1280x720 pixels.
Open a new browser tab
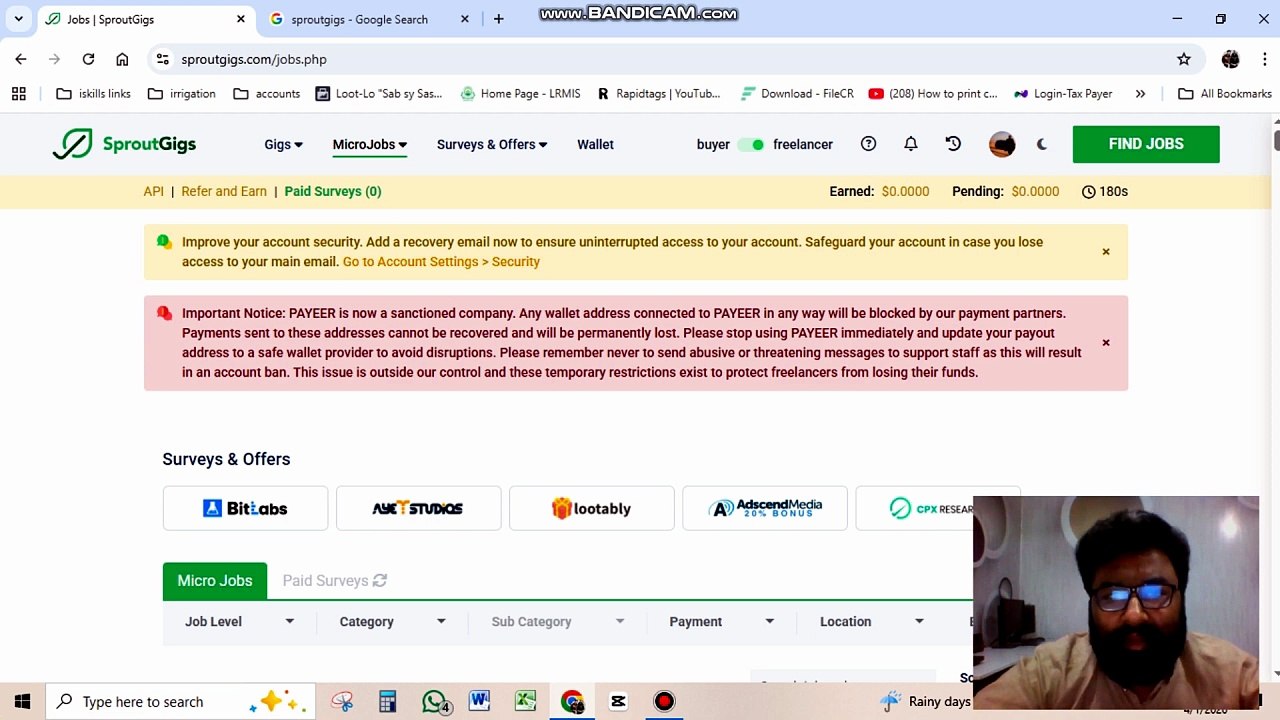coord(498,19)
